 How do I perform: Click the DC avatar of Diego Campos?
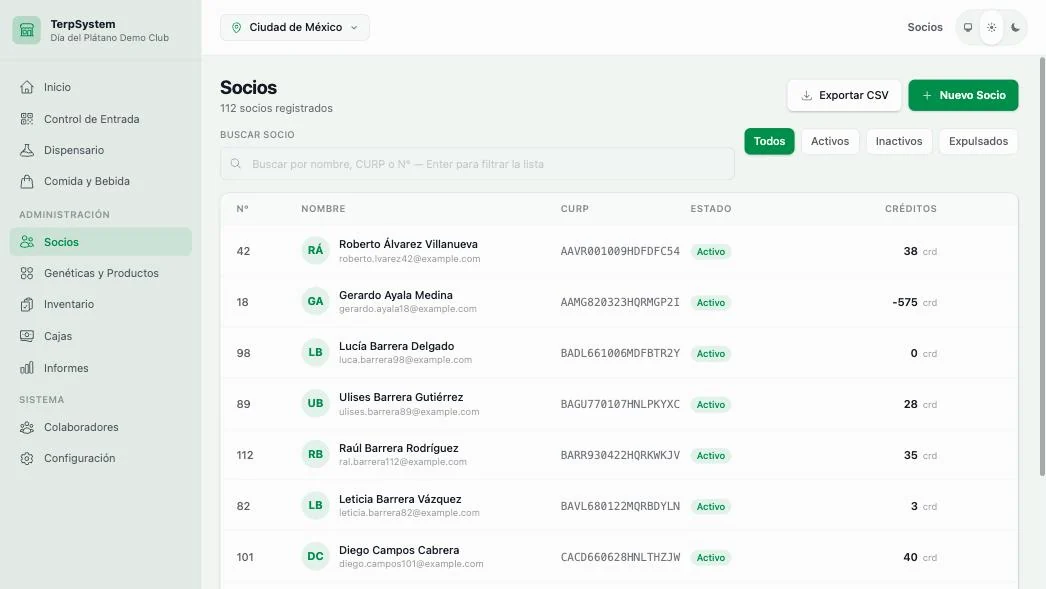(x=316, y=556)
